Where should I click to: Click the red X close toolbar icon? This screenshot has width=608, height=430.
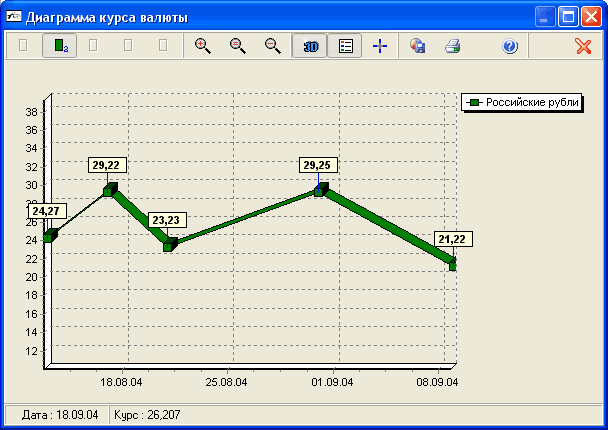pos(583,46)
